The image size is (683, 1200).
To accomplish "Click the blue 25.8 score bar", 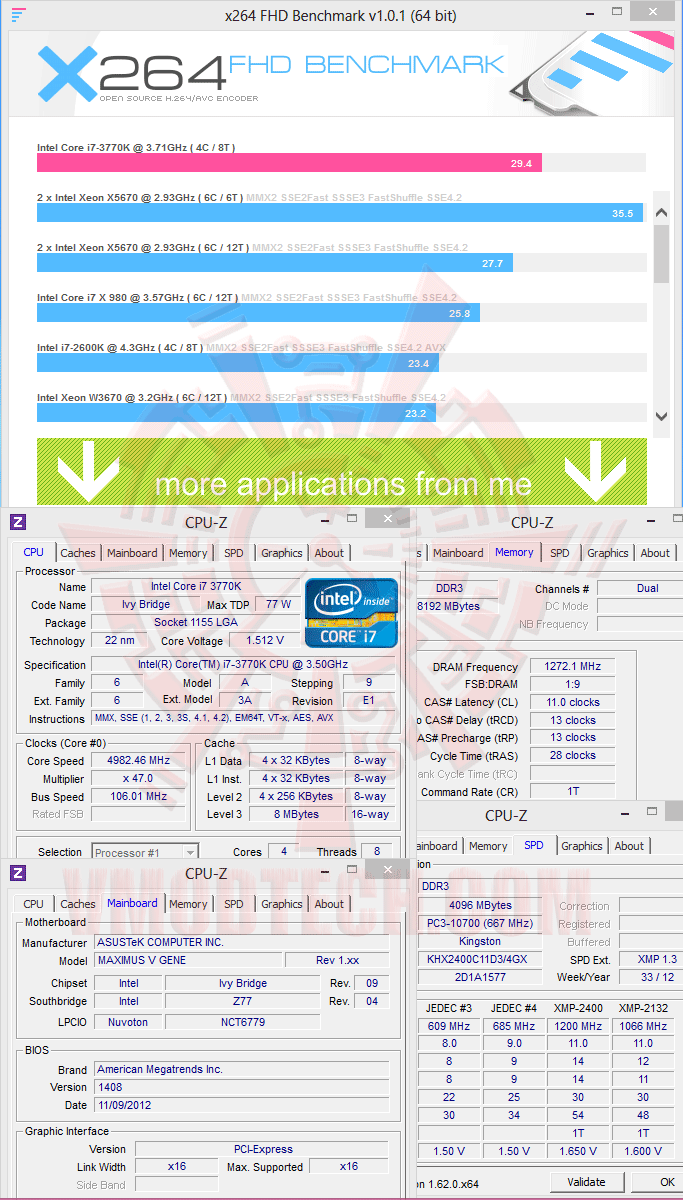I will [x=258, y=313].
